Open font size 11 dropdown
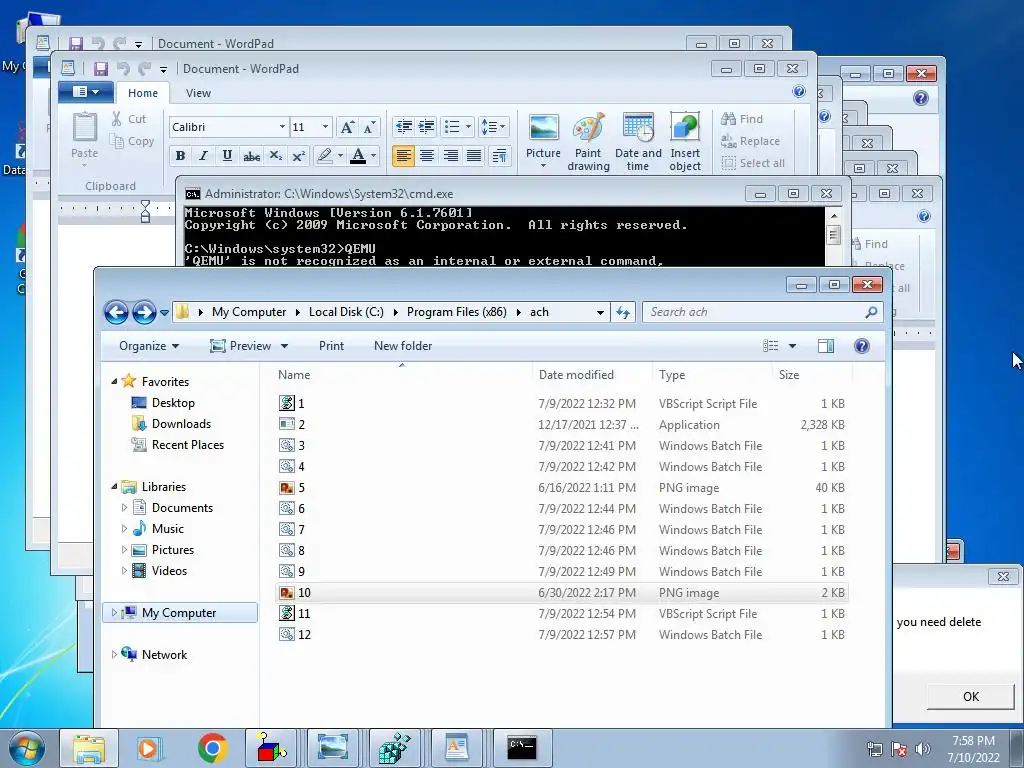Image resolution: width=1024 pixels, height=768 pixels. click(x=325, y=127)
